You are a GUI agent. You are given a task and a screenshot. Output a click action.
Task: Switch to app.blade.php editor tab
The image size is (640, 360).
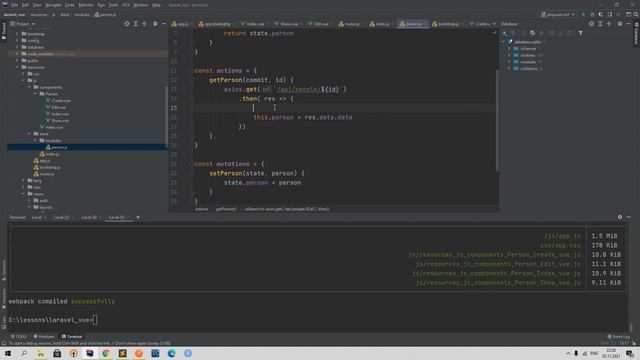click(215, 24)
